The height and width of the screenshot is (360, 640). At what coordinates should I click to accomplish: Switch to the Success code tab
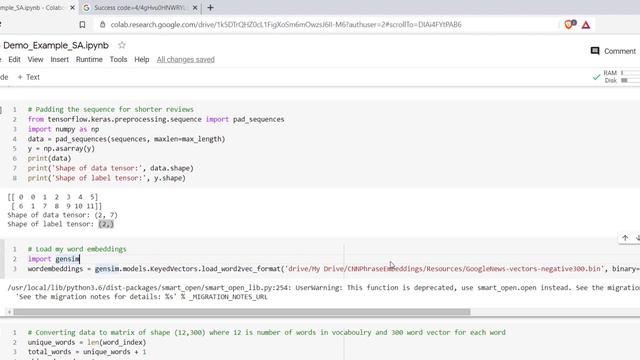point(140,8)
